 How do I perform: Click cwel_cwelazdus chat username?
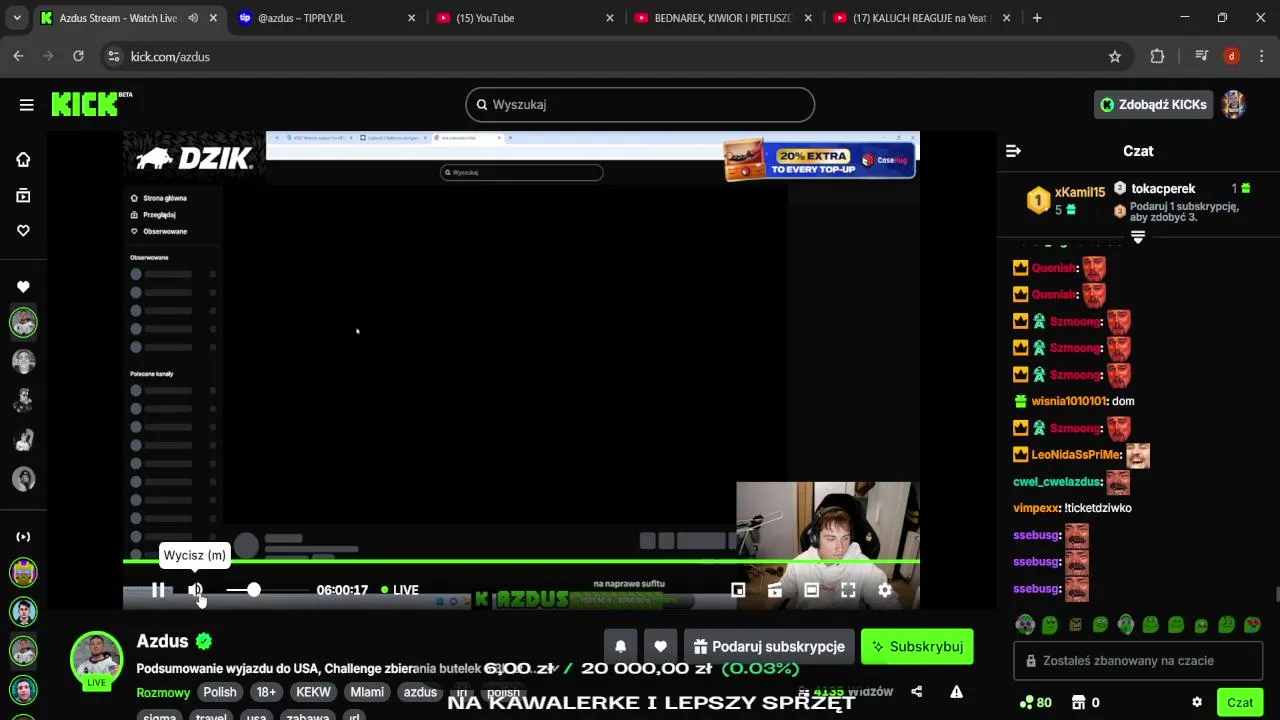click(x=1057, y=481)
